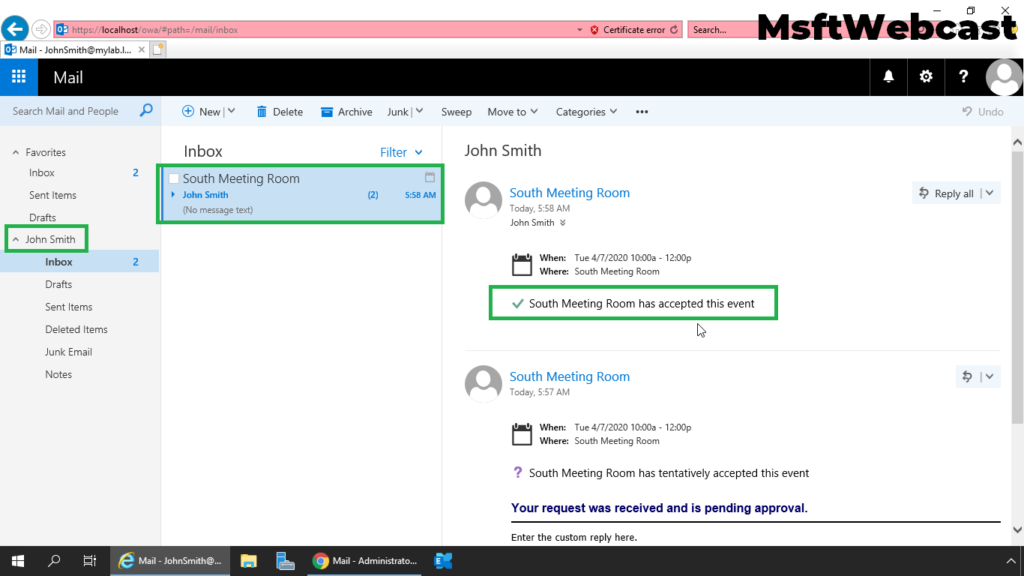Screen dimensions: 1024x576
Task: Open Windows taskbar search
Action: click(54, 561)
